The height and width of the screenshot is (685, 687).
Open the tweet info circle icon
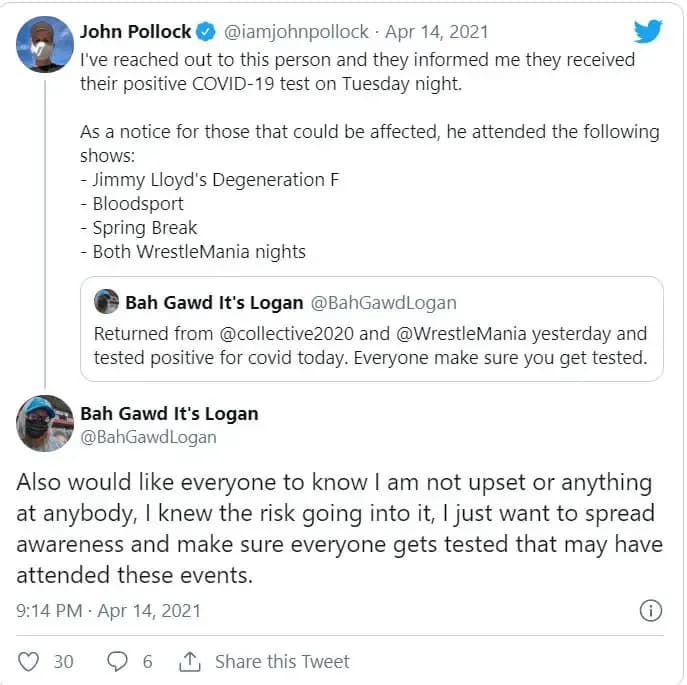[649, 610]
